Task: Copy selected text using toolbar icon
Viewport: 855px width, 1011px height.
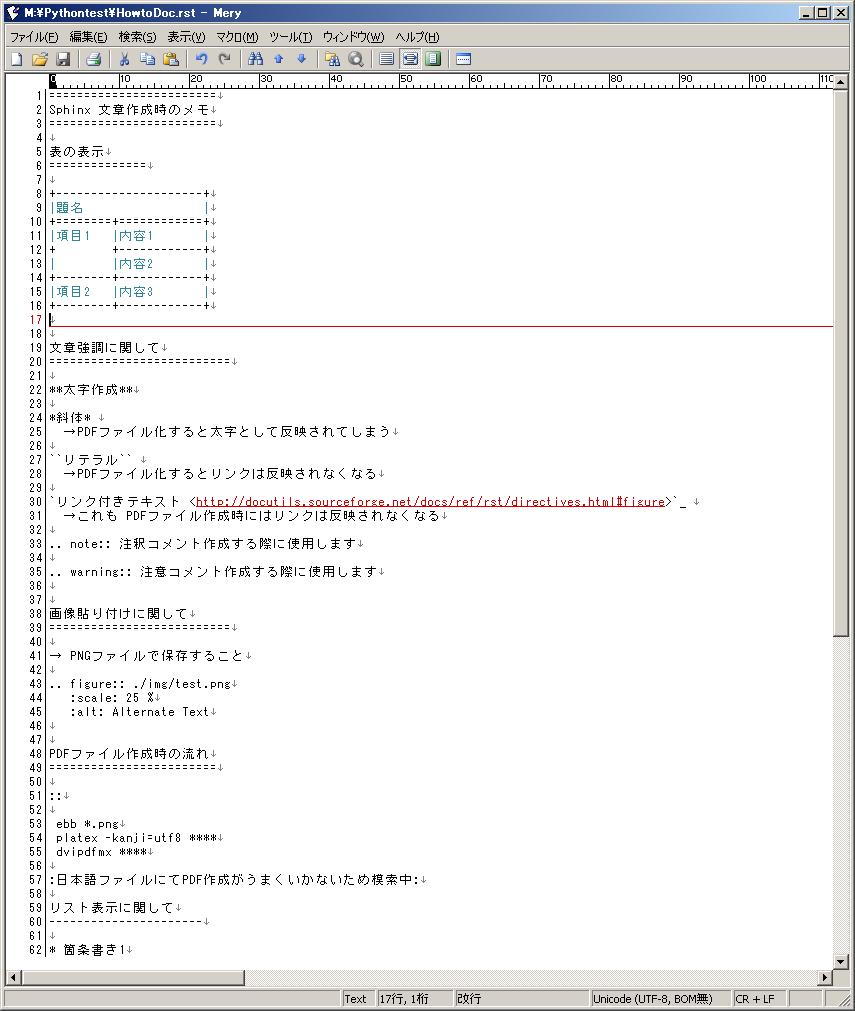Action: 148,59
